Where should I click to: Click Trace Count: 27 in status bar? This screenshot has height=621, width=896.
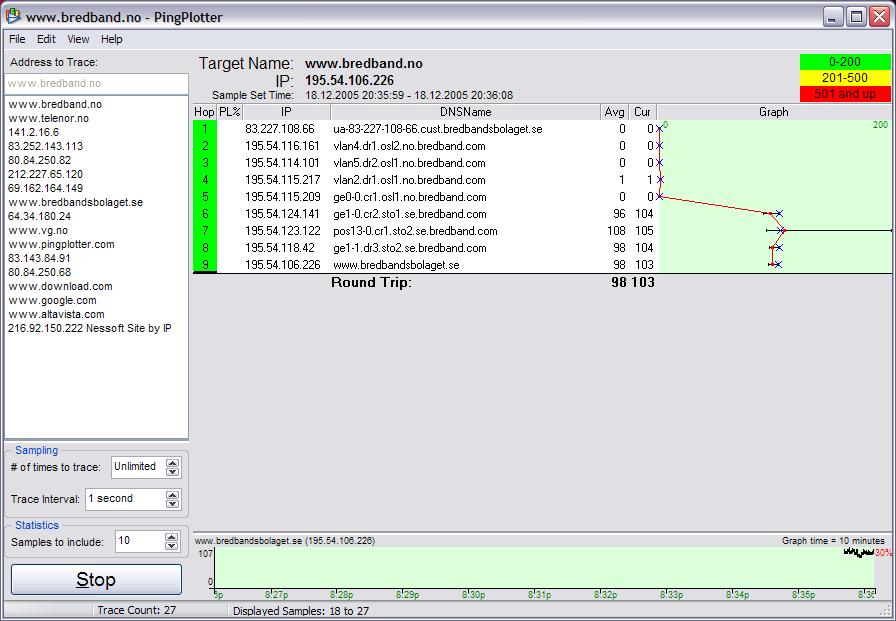pos(137,610)
